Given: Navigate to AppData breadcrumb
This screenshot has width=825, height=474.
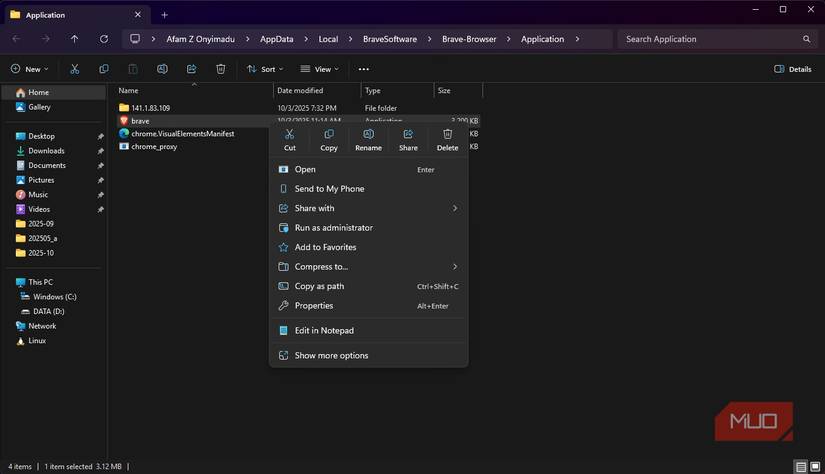Looking at the screenshot, I should click(276, 39).
